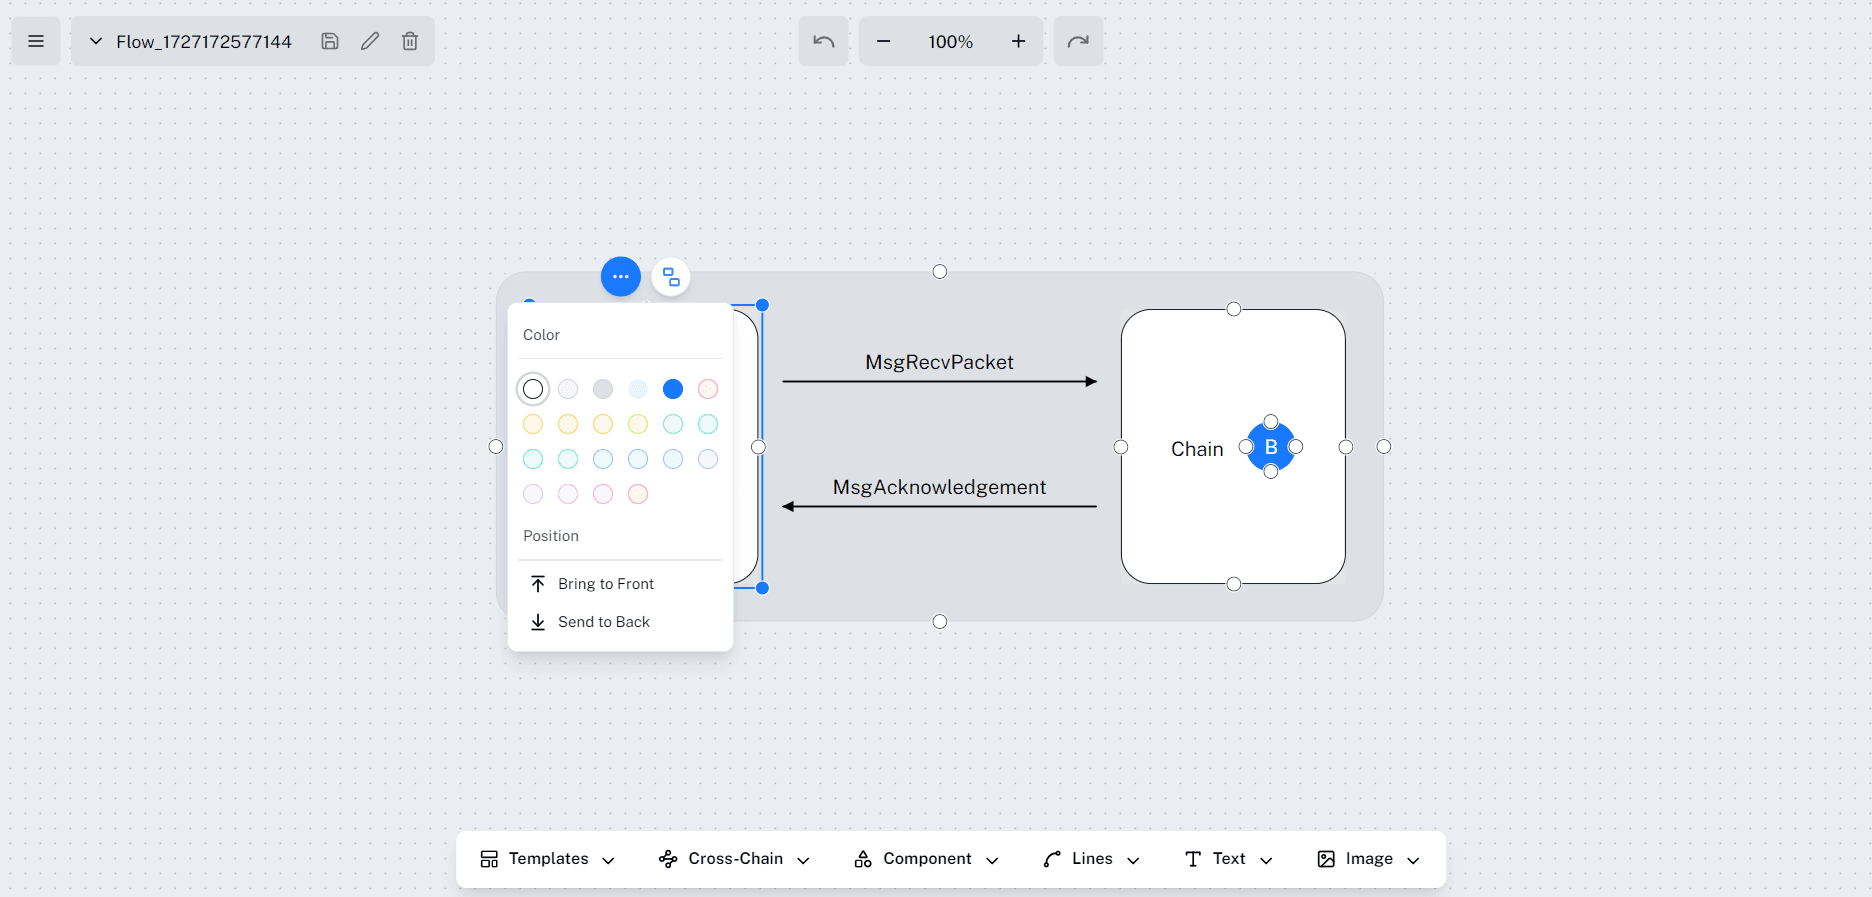Click the top-right blue selection handle
The height and width of the screenshot is (897, 1872).
[762, 305]
